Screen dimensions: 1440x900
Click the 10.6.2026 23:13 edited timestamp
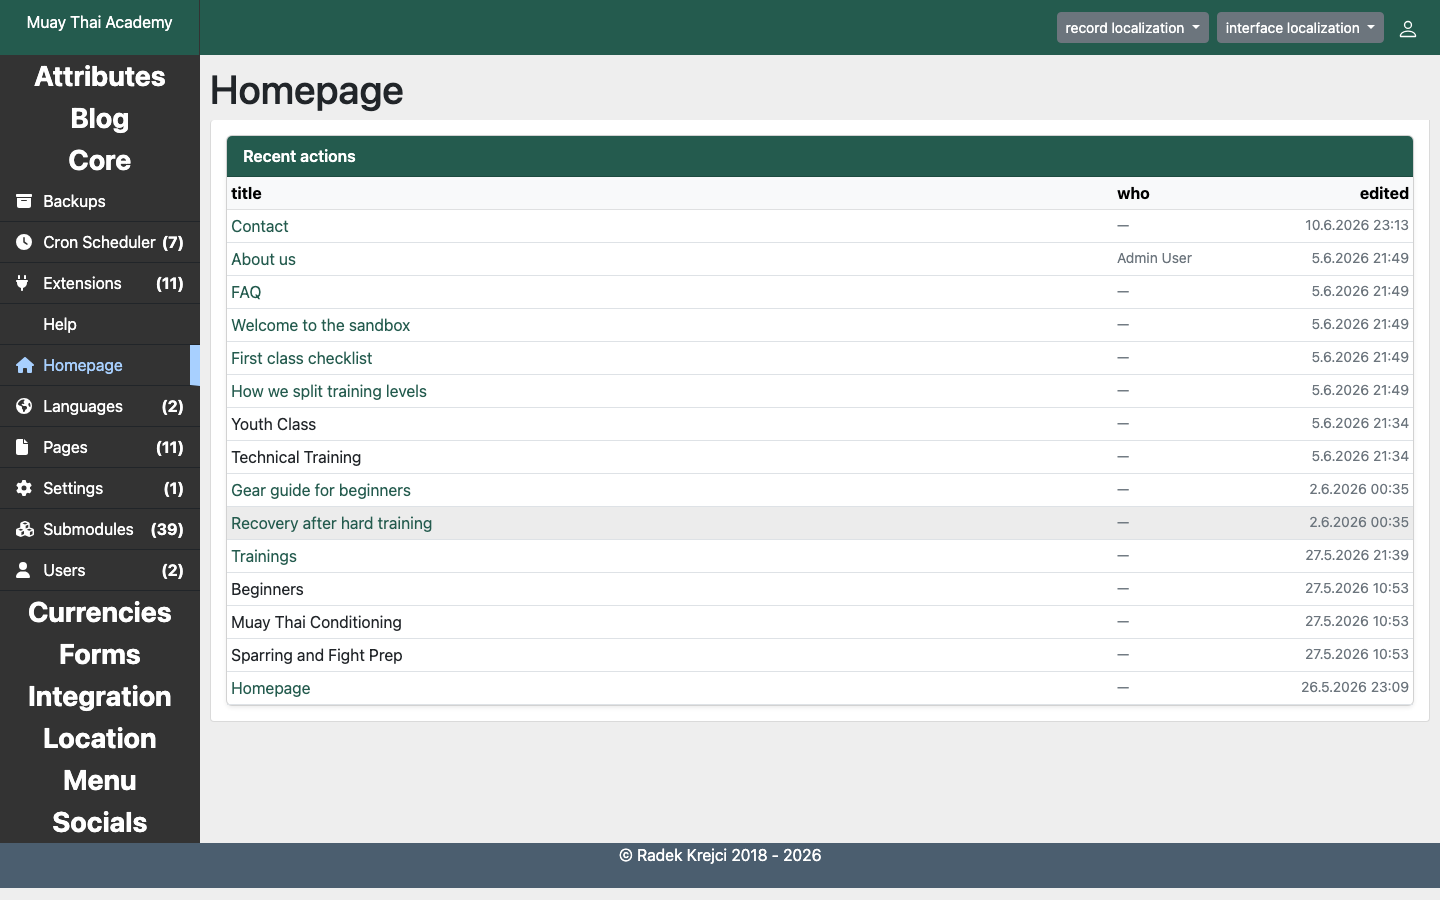click(1357, 225)
